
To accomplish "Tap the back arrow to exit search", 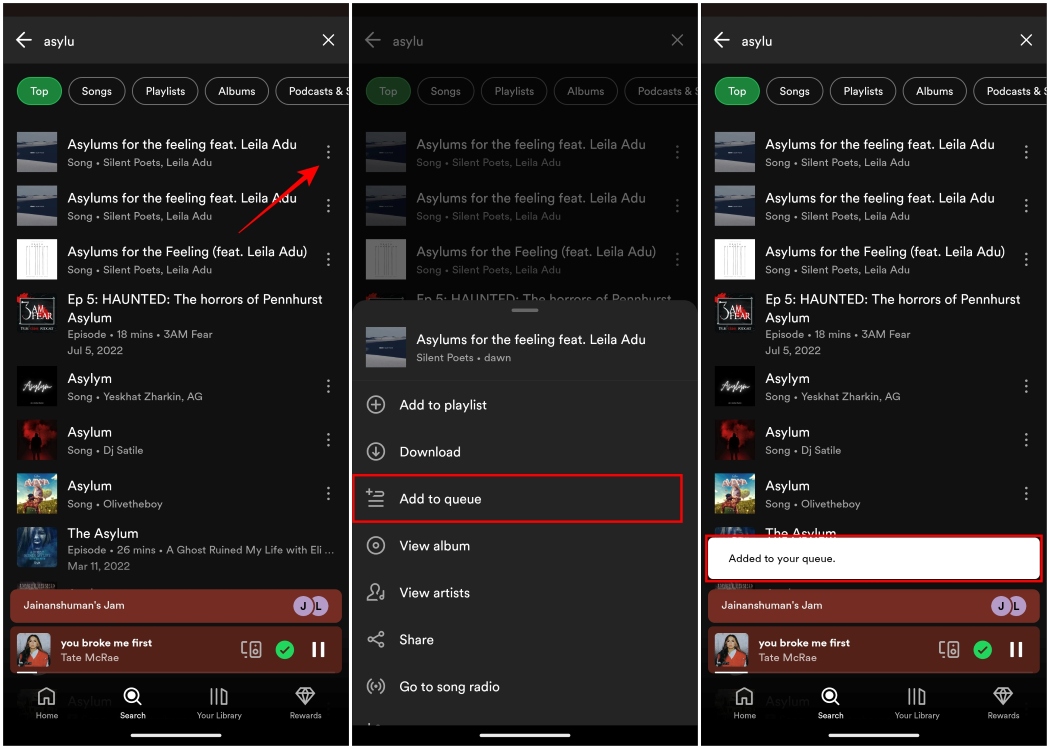I will click(22, 40).
